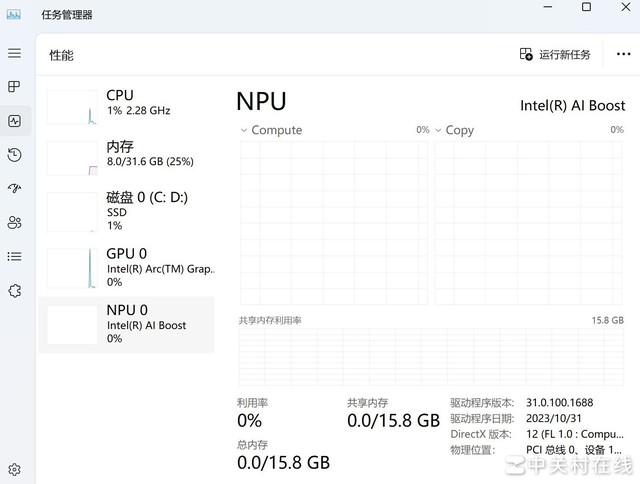Click the NPU 0 mini graph thumbnail
640x484 pixels.
coord(72,325)
